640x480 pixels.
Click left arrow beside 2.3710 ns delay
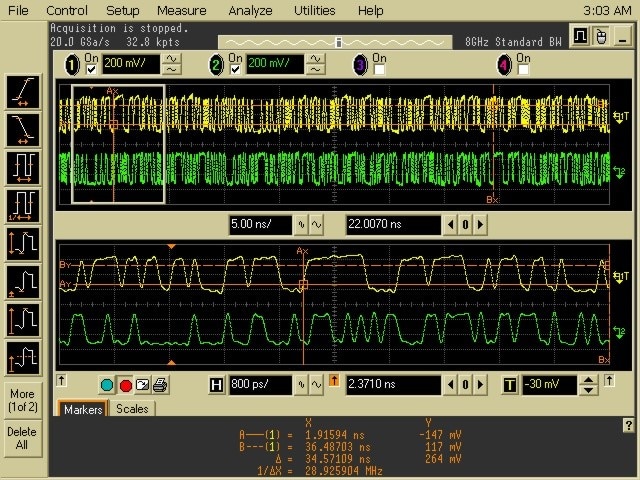[450, 384]
